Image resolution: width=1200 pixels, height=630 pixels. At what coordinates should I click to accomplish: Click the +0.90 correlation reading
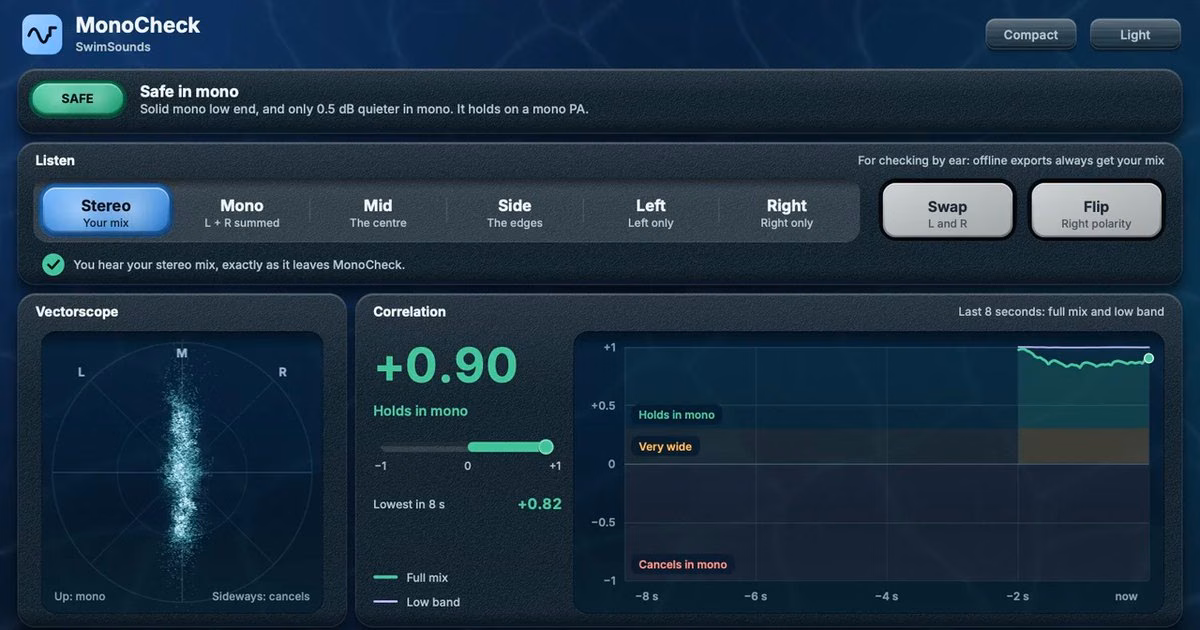click(446, 366)
